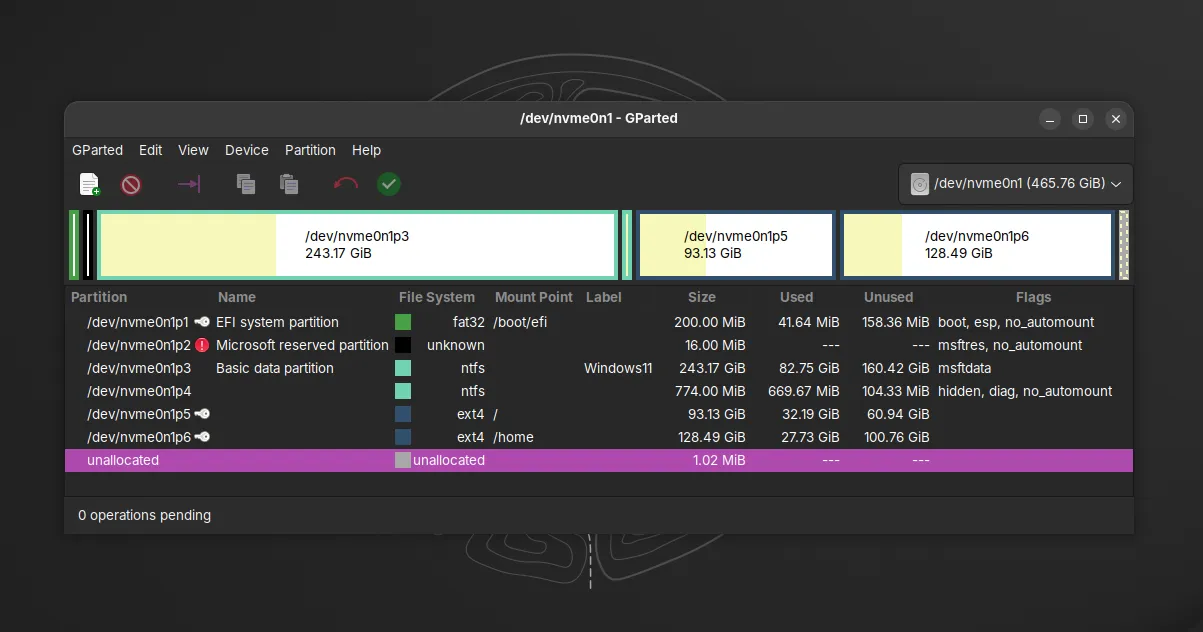The image size is (1203, 632).
Task: Open the Device menu
Action: click(246, 150)
